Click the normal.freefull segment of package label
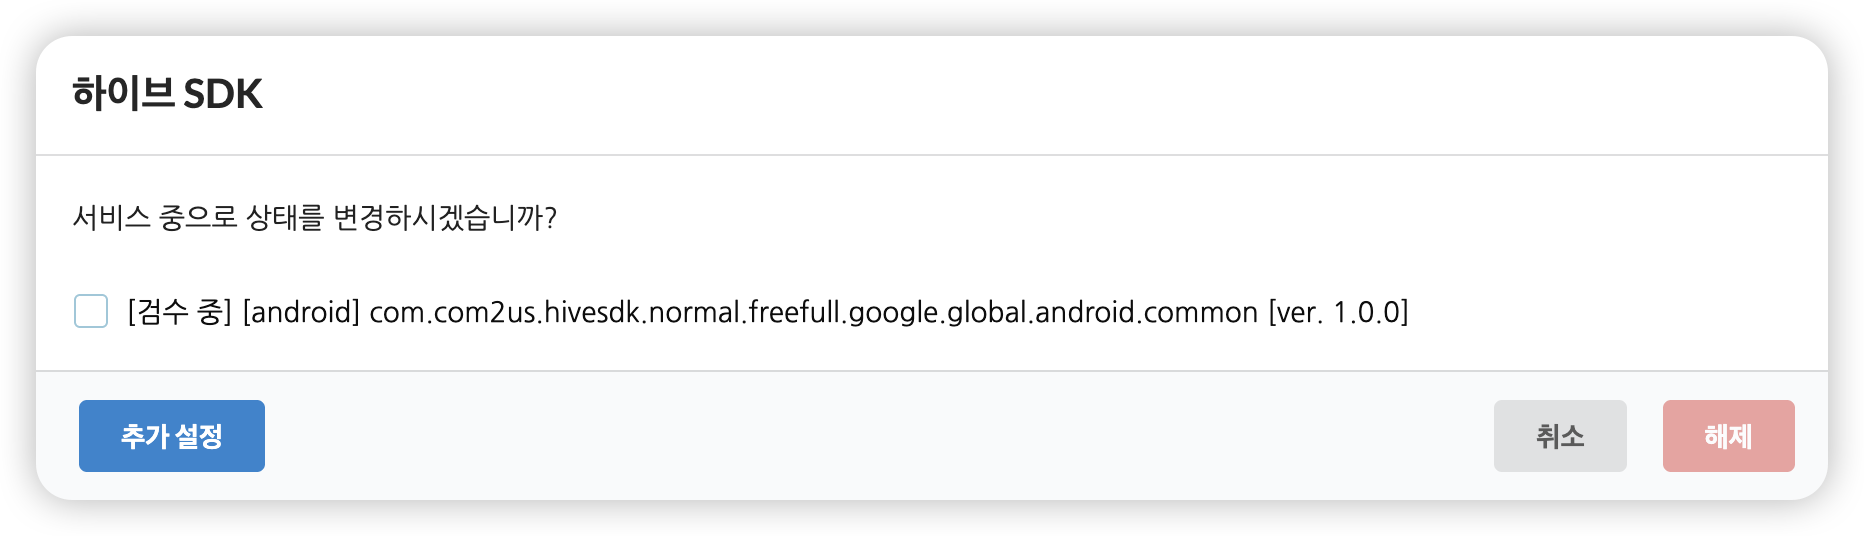Screen dimensions: 1864x536 [744, 312]
